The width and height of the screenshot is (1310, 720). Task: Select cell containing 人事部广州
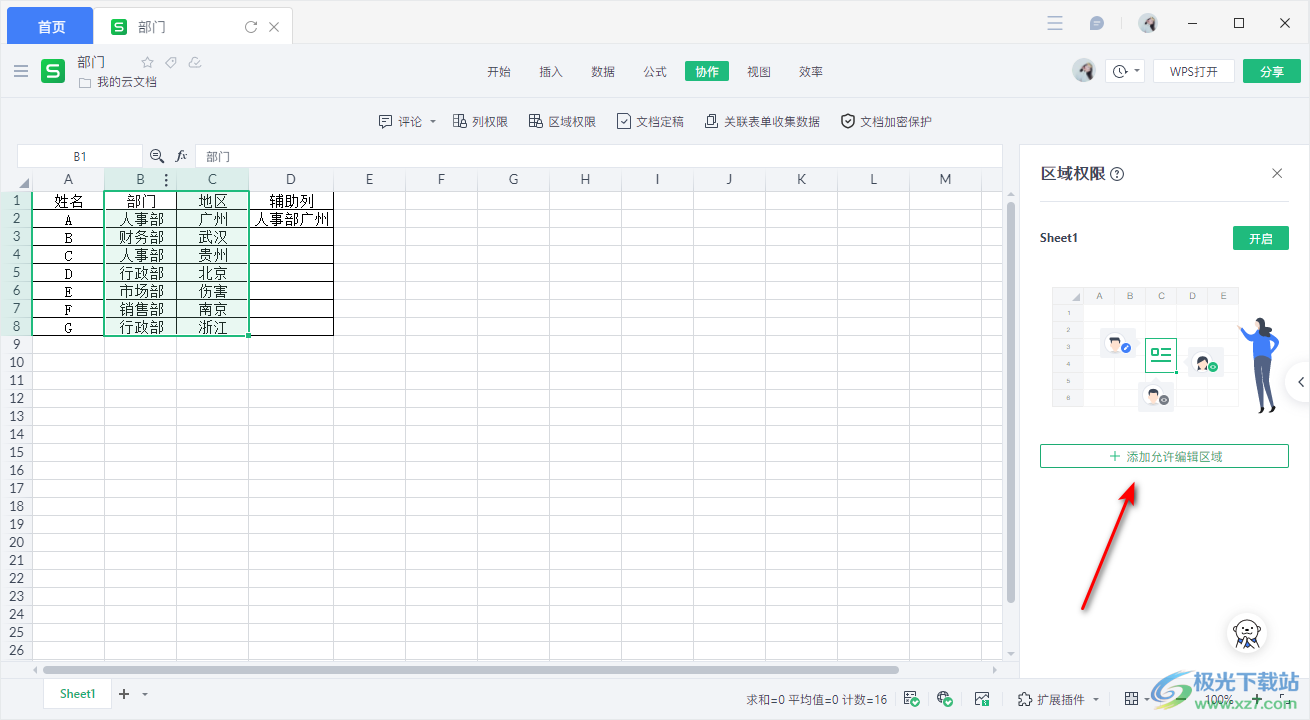pyautogui.click(x=291, y=219)
